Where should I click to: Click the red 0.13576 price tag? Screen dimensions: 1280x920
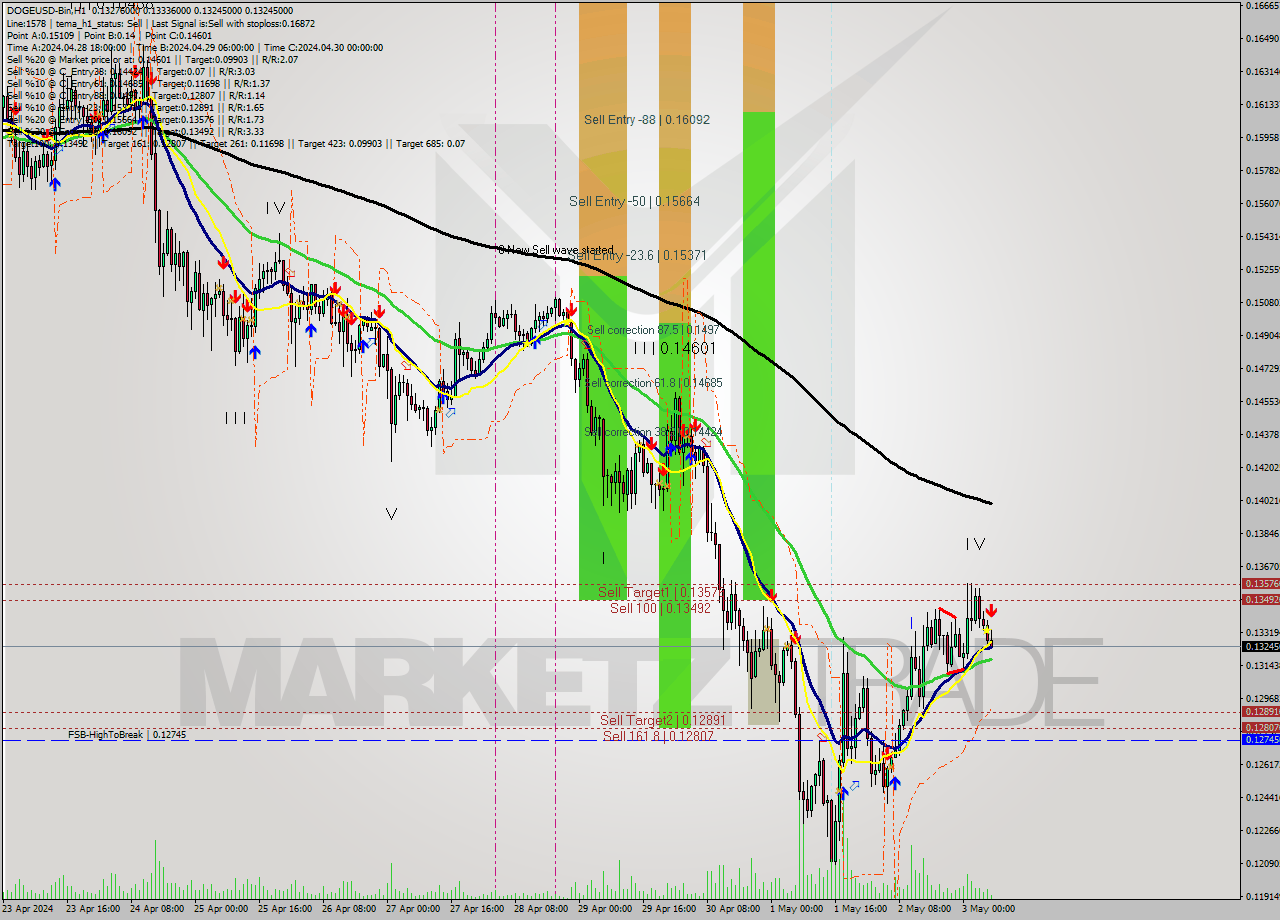pyautogui.click(x=1260, y=583)
